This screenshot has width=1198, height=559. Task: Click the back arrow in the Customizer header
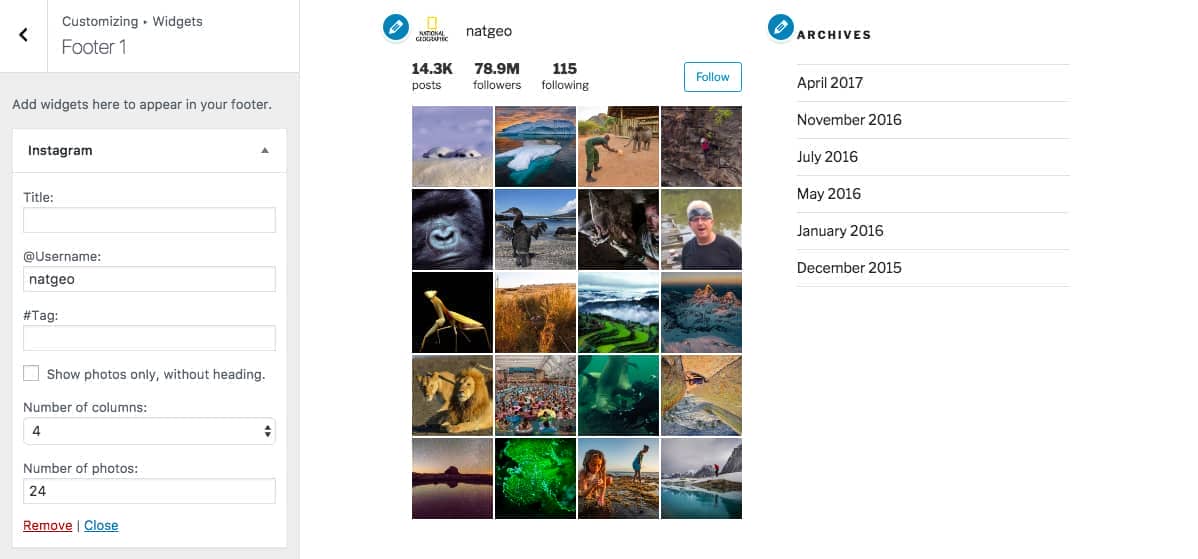tap(23, 35)
